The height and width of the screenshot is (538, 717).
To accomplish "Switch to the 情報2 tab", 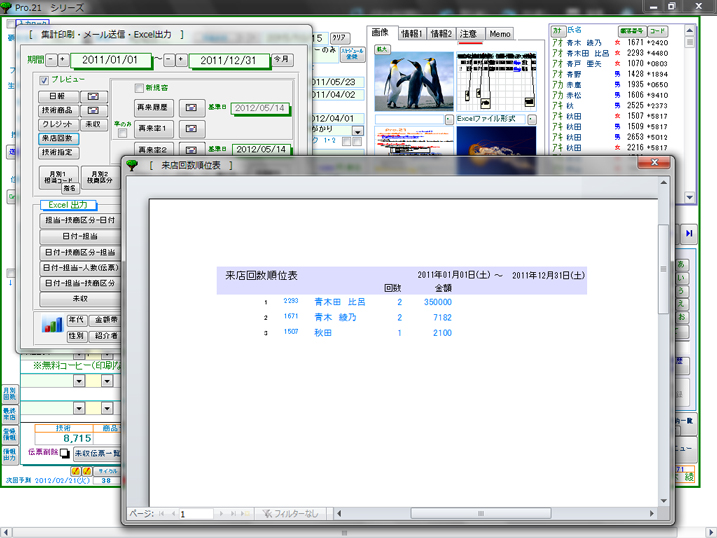I will 441,34.
